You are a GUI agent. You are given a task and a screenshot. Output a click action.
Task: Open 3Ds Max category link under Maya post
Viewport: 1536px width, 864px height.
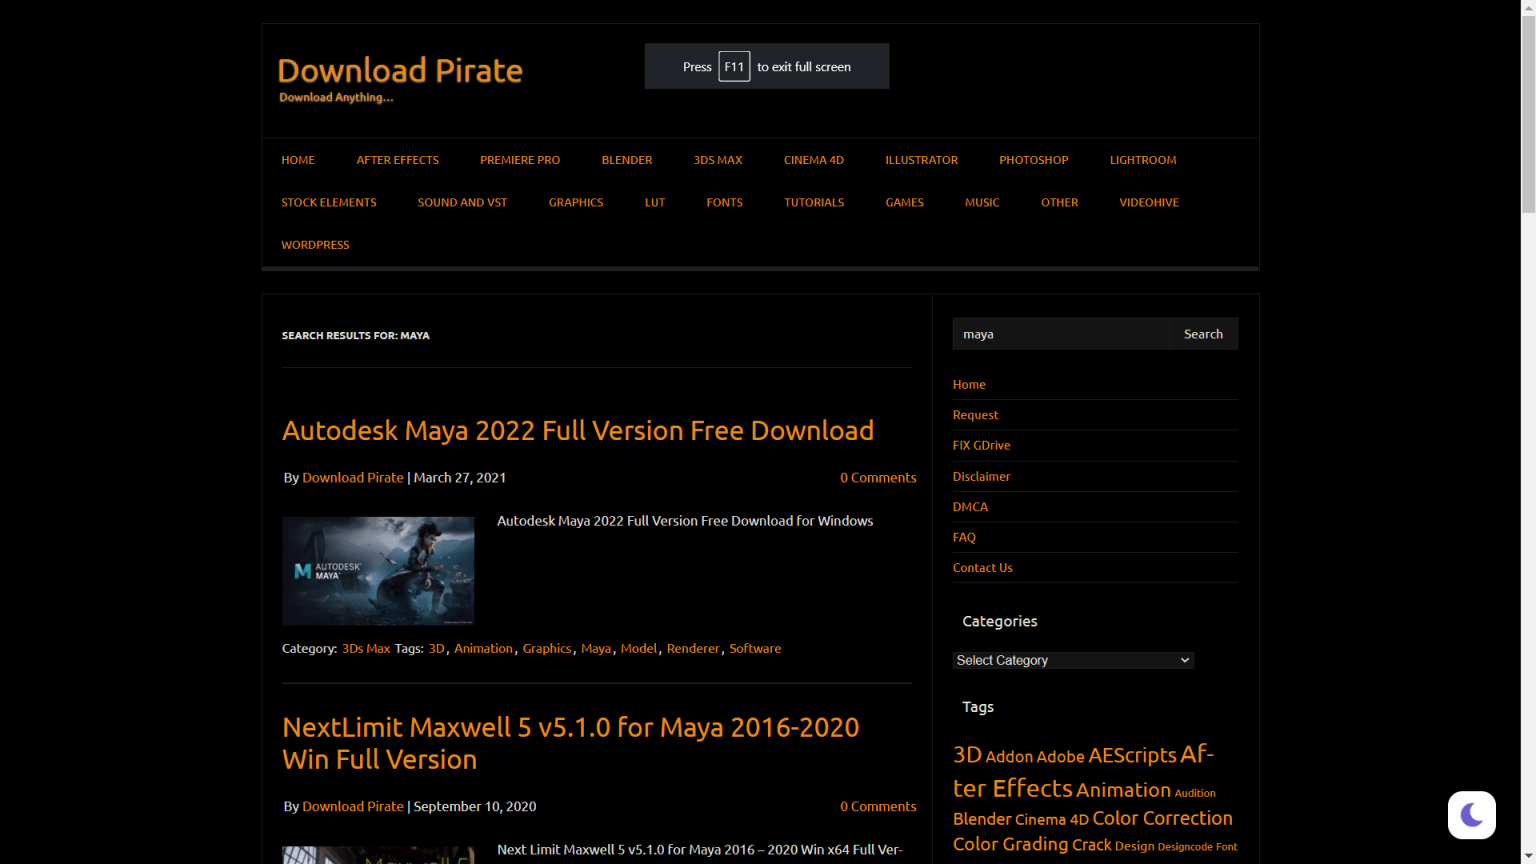click(366, 649)
